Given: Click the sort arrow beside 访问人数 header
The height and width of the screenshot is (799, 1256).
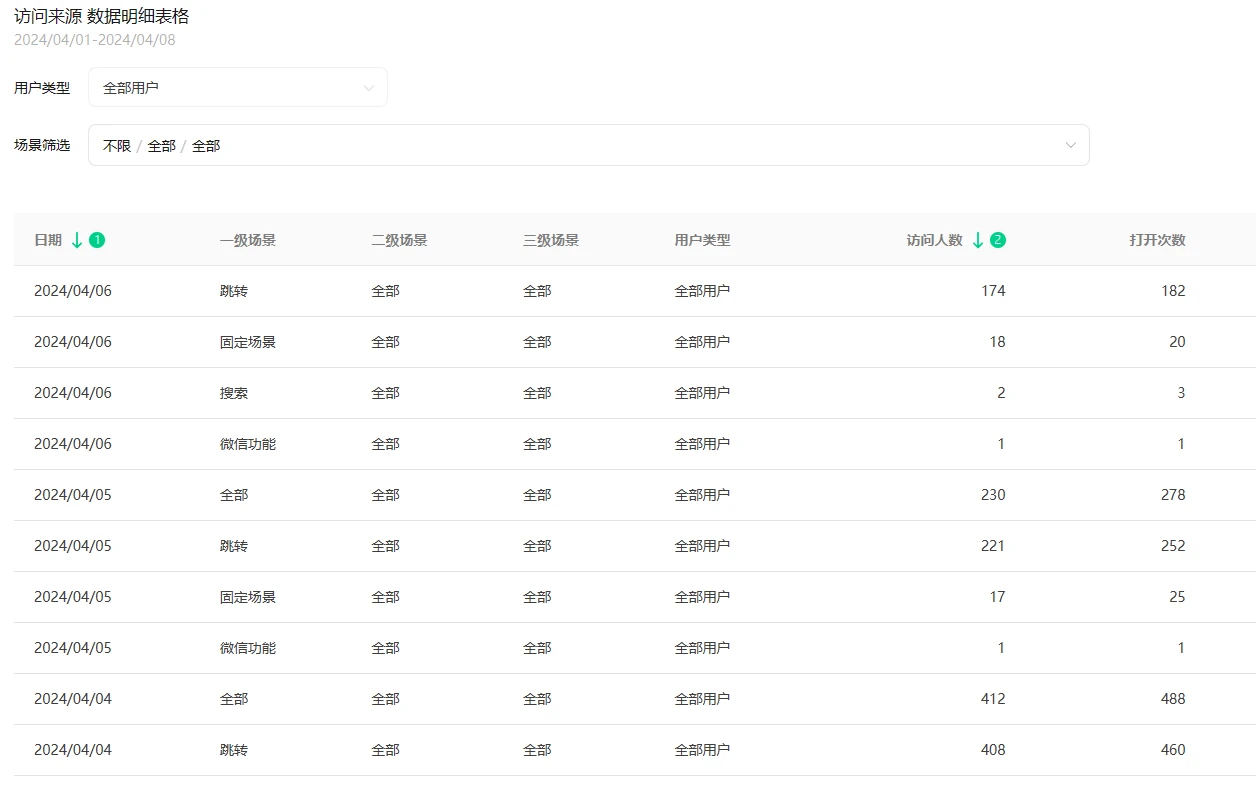Looking at the screenshot, I should coord(978,240).
